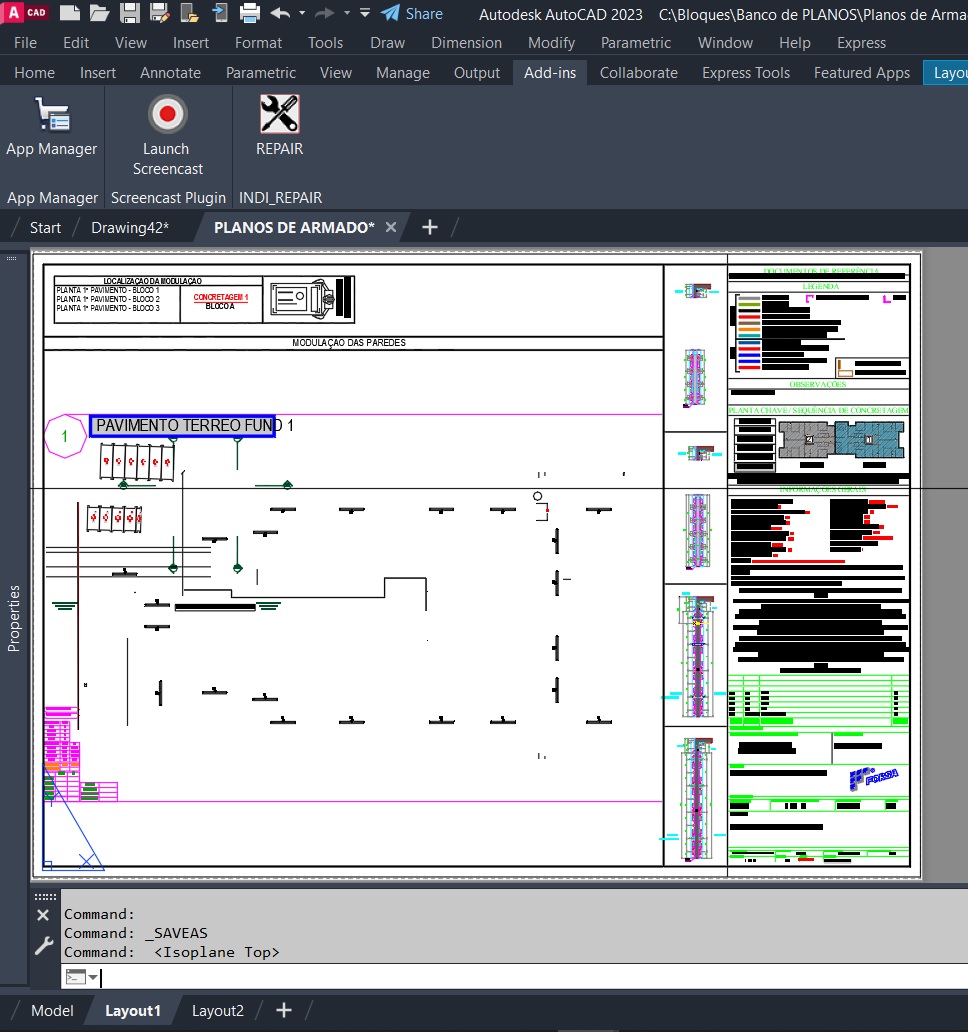This screenshot has height=1032, width=968.
Task: Switch to the Home ribbon tab
Action: (x=35, y=72)
